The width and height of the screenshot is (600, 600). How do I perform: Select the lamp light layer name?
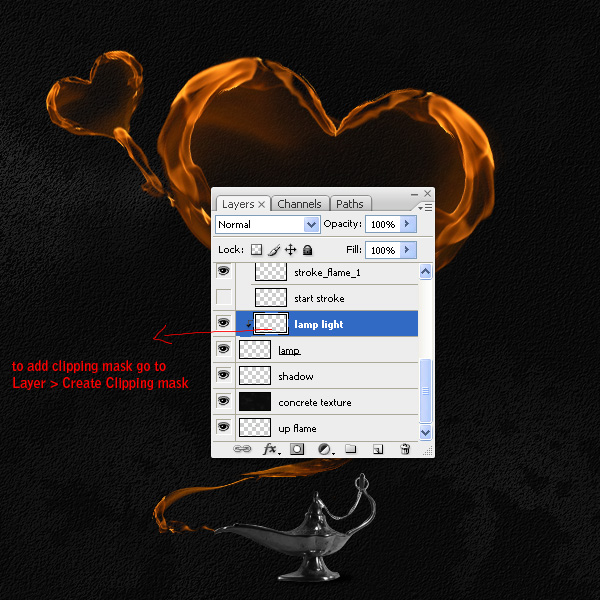[319, 324]
